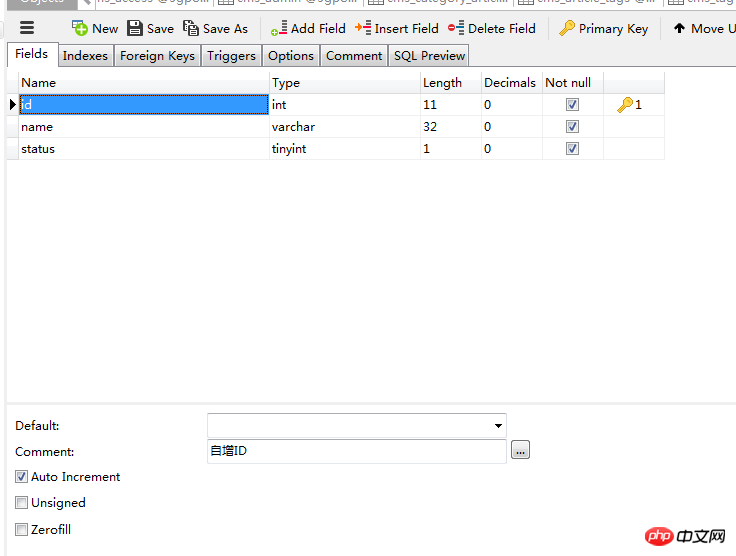The image size is (736, 556).
Task: Click the Add Field button label
Action: pyautogui.click(x=318, y=29)
